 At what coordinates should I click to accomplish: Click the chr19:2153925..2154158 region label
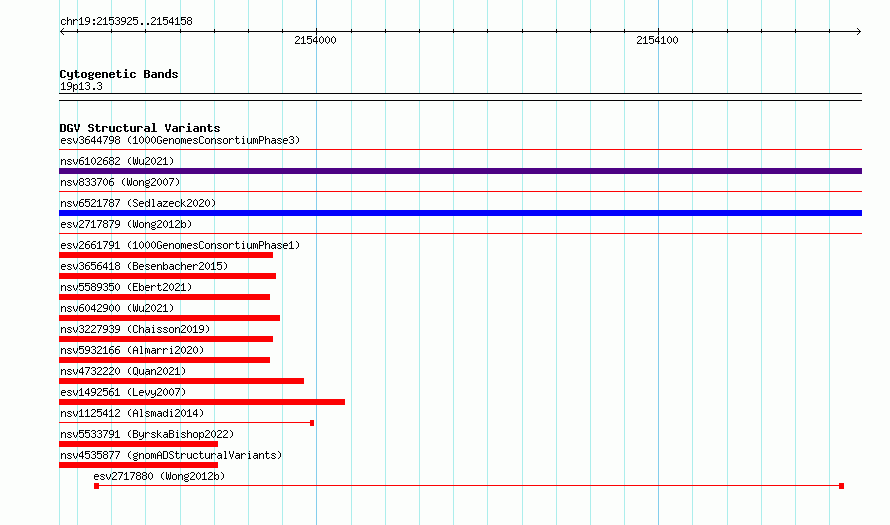coord(126,22)
